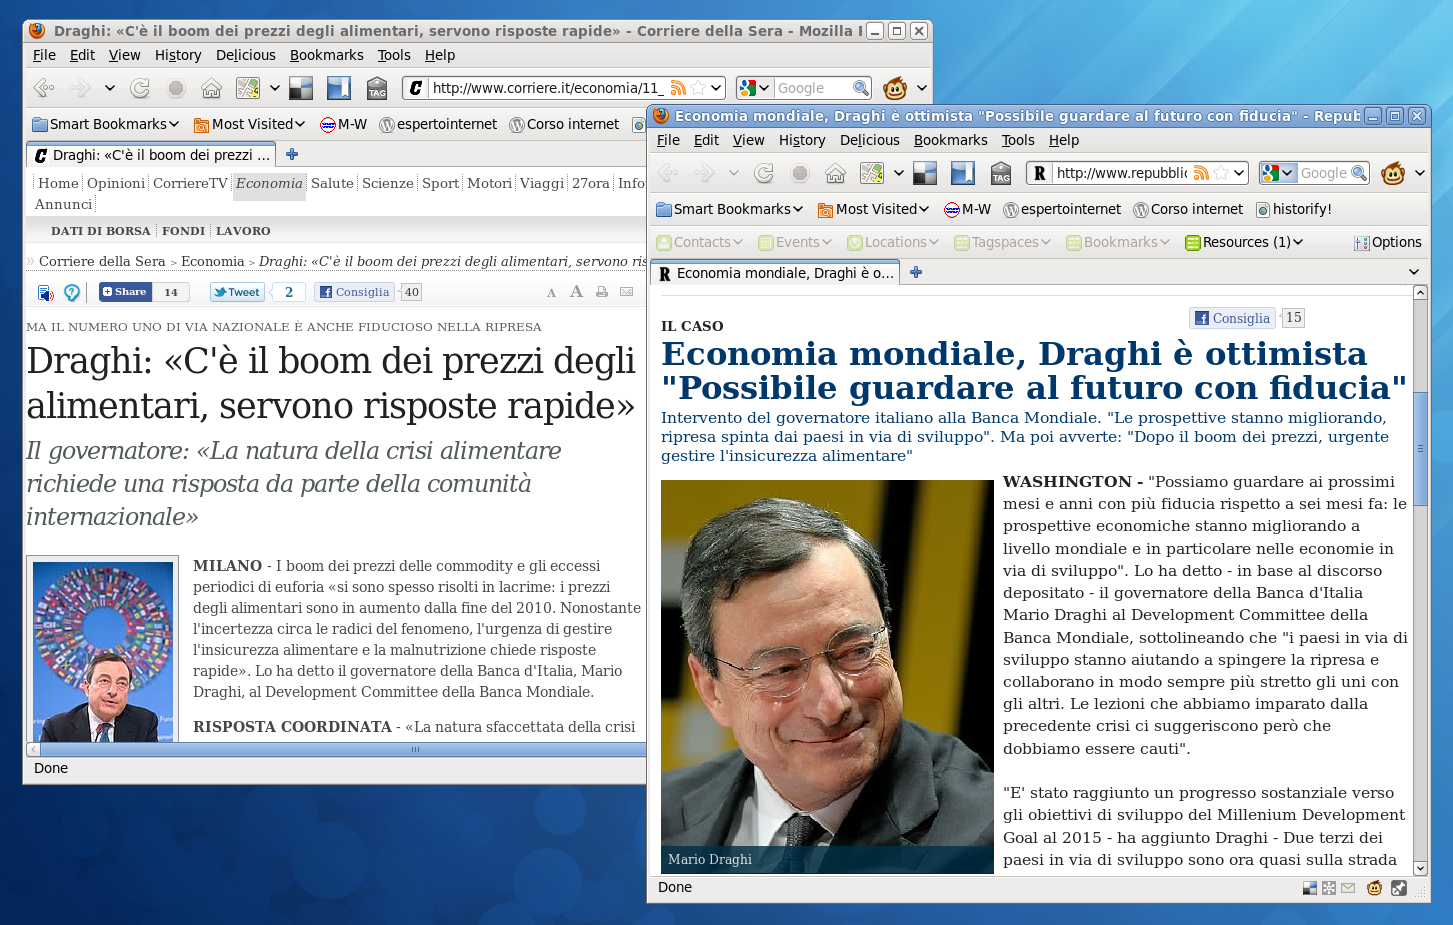Open the Tools menu in Repubblica window

point(1018,140)
